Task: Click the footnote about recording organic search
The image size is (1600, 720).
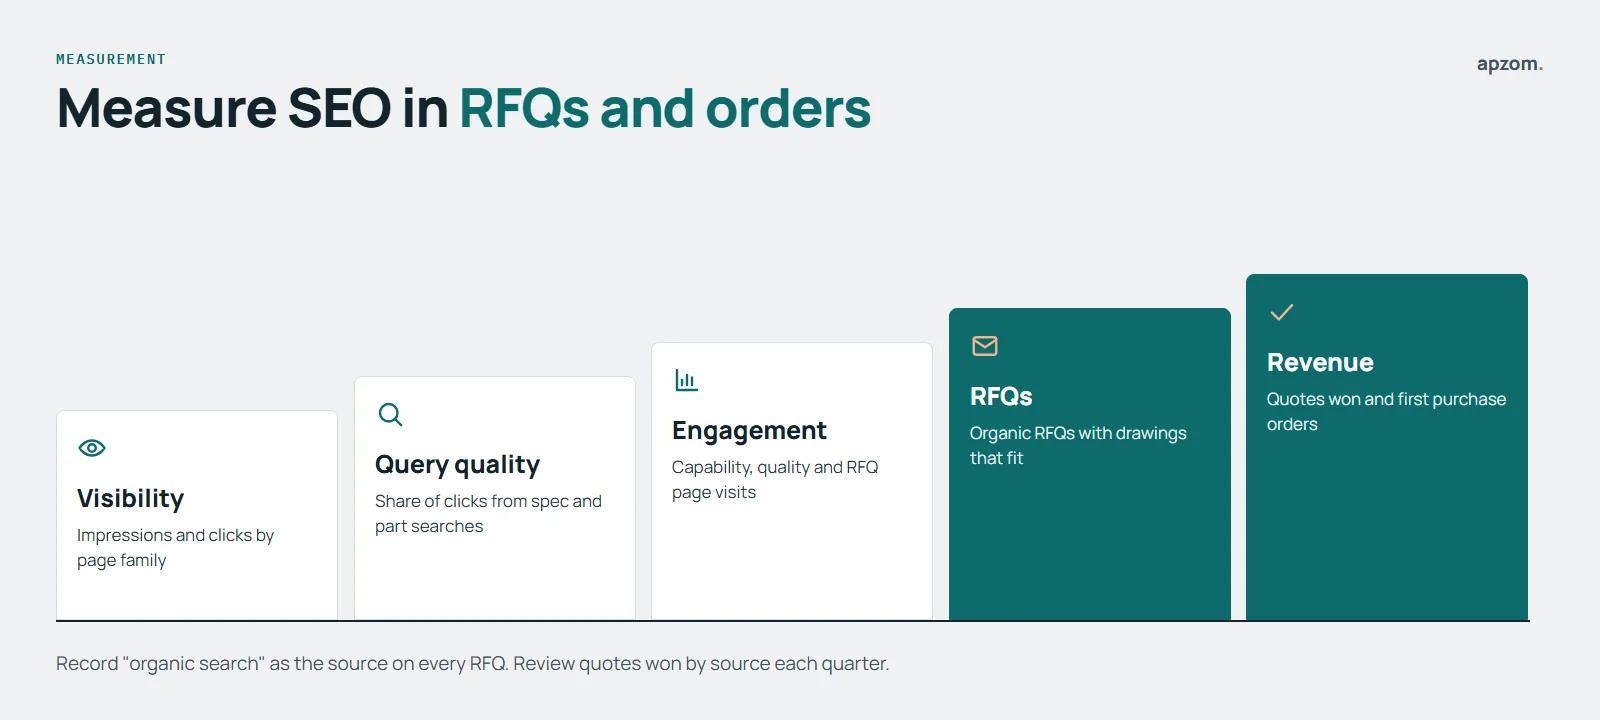Action: click(x=472, y=663)
